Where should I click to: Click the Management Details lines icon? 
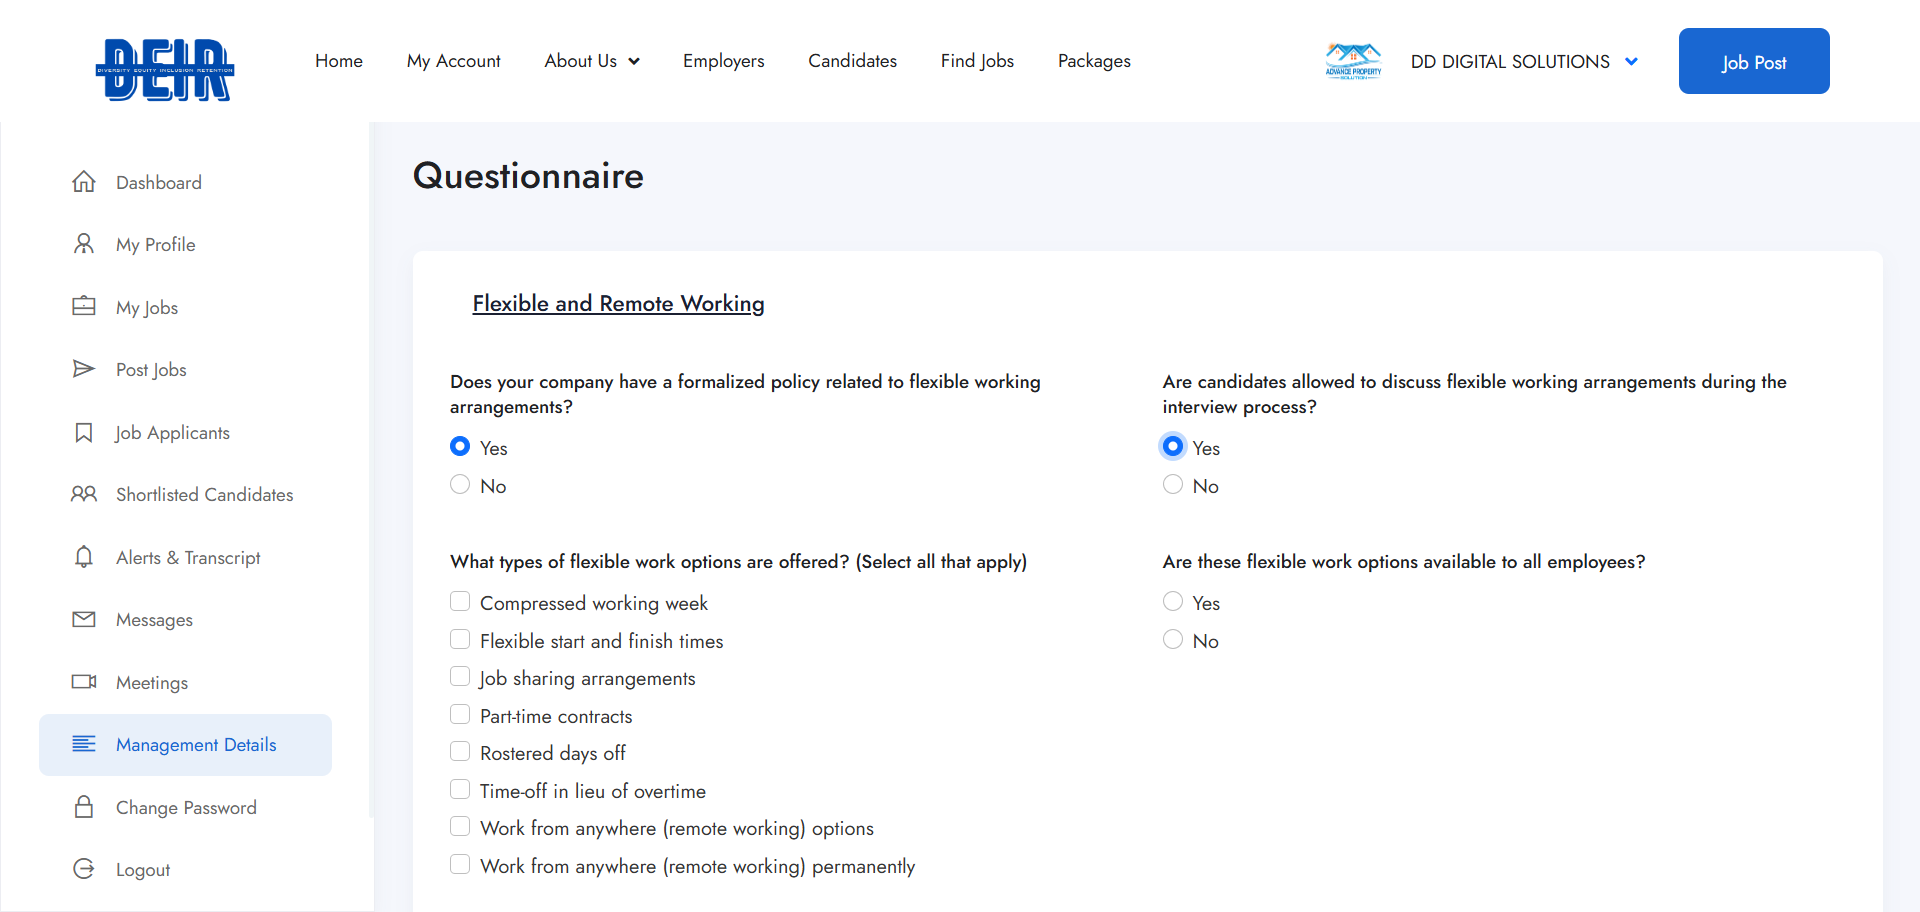pyautogui.click(x=84, y=744)
